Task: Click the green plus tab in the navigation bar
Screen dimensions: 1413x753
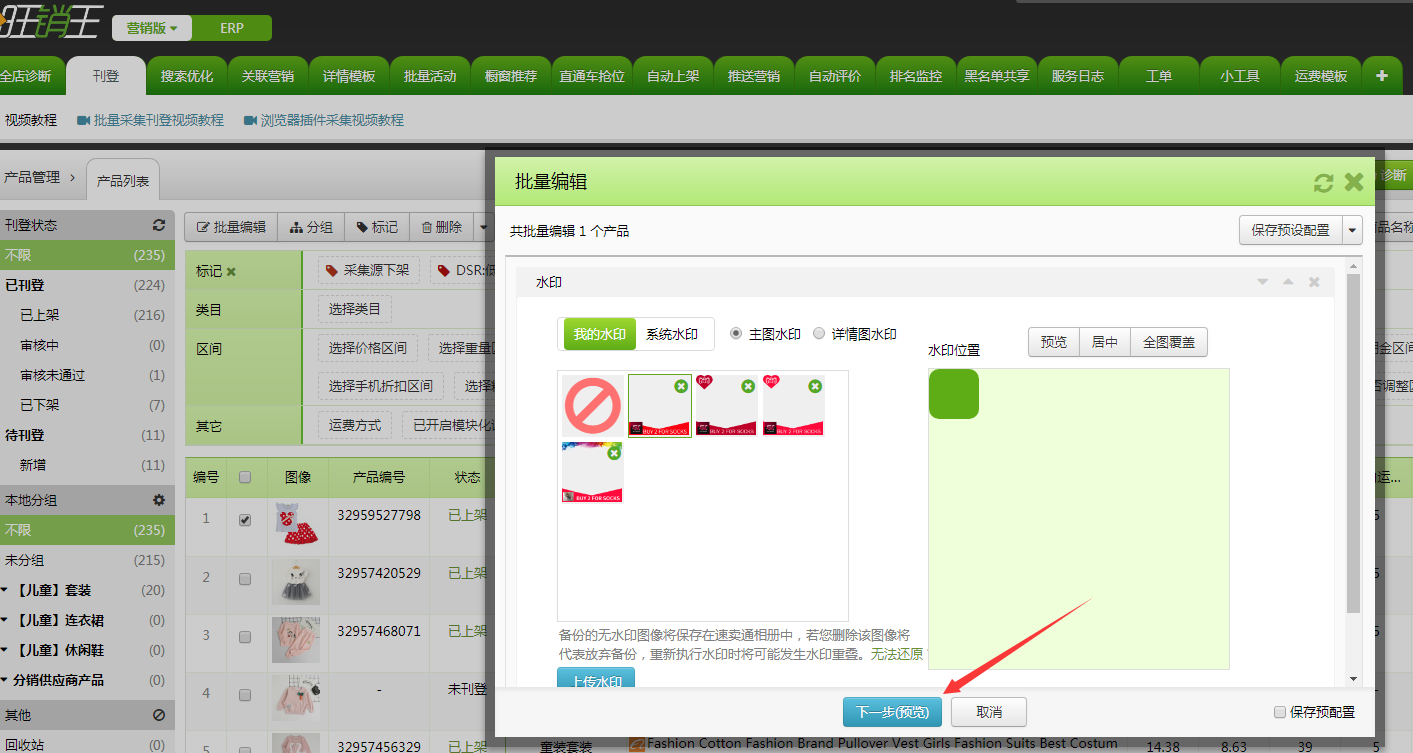Action: pyautogui.click(x=1382, y=76)
